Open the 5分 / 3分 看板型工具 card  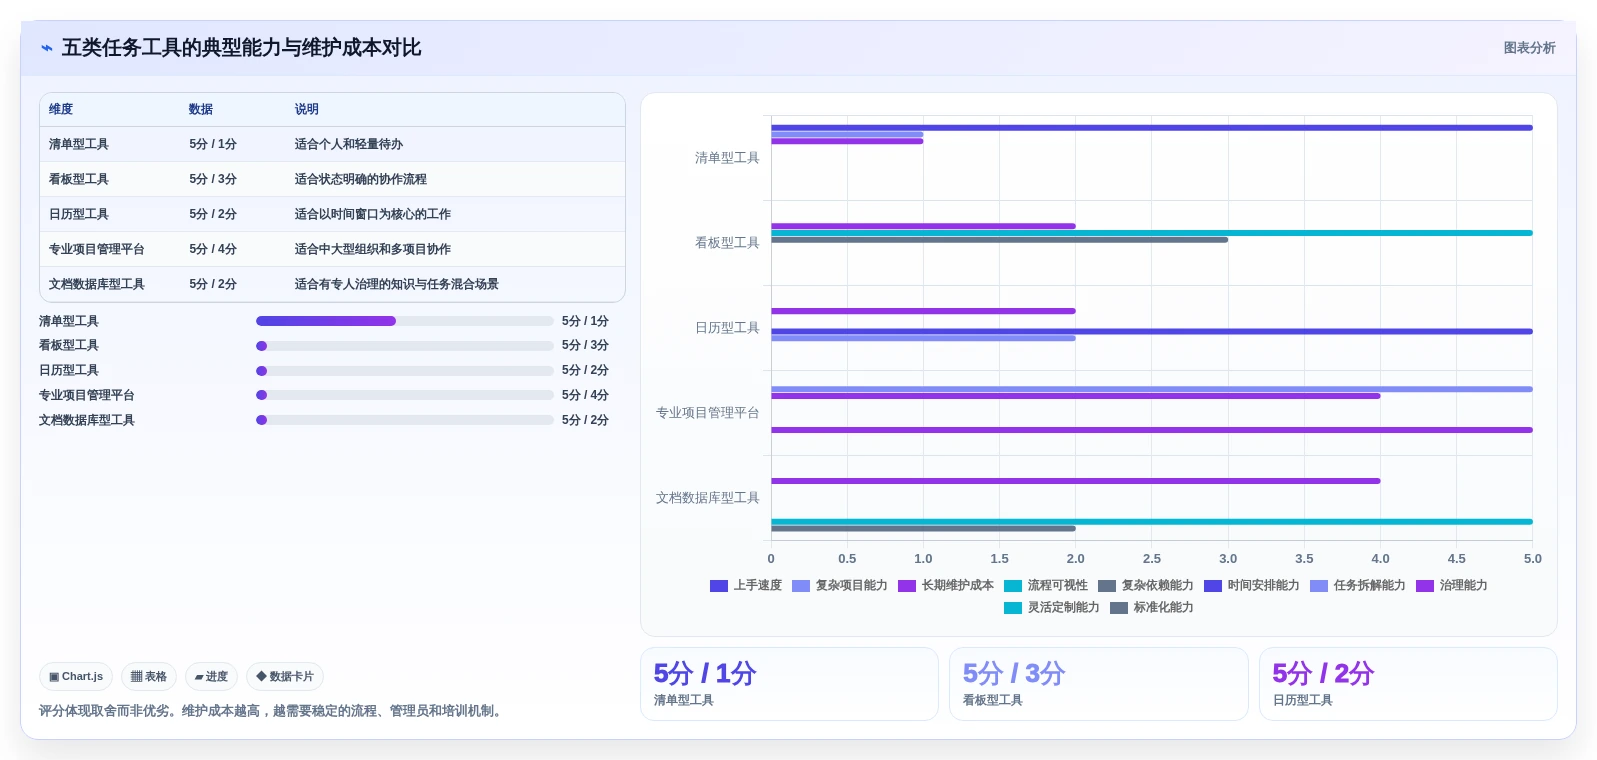click(x=1098, y=684)
